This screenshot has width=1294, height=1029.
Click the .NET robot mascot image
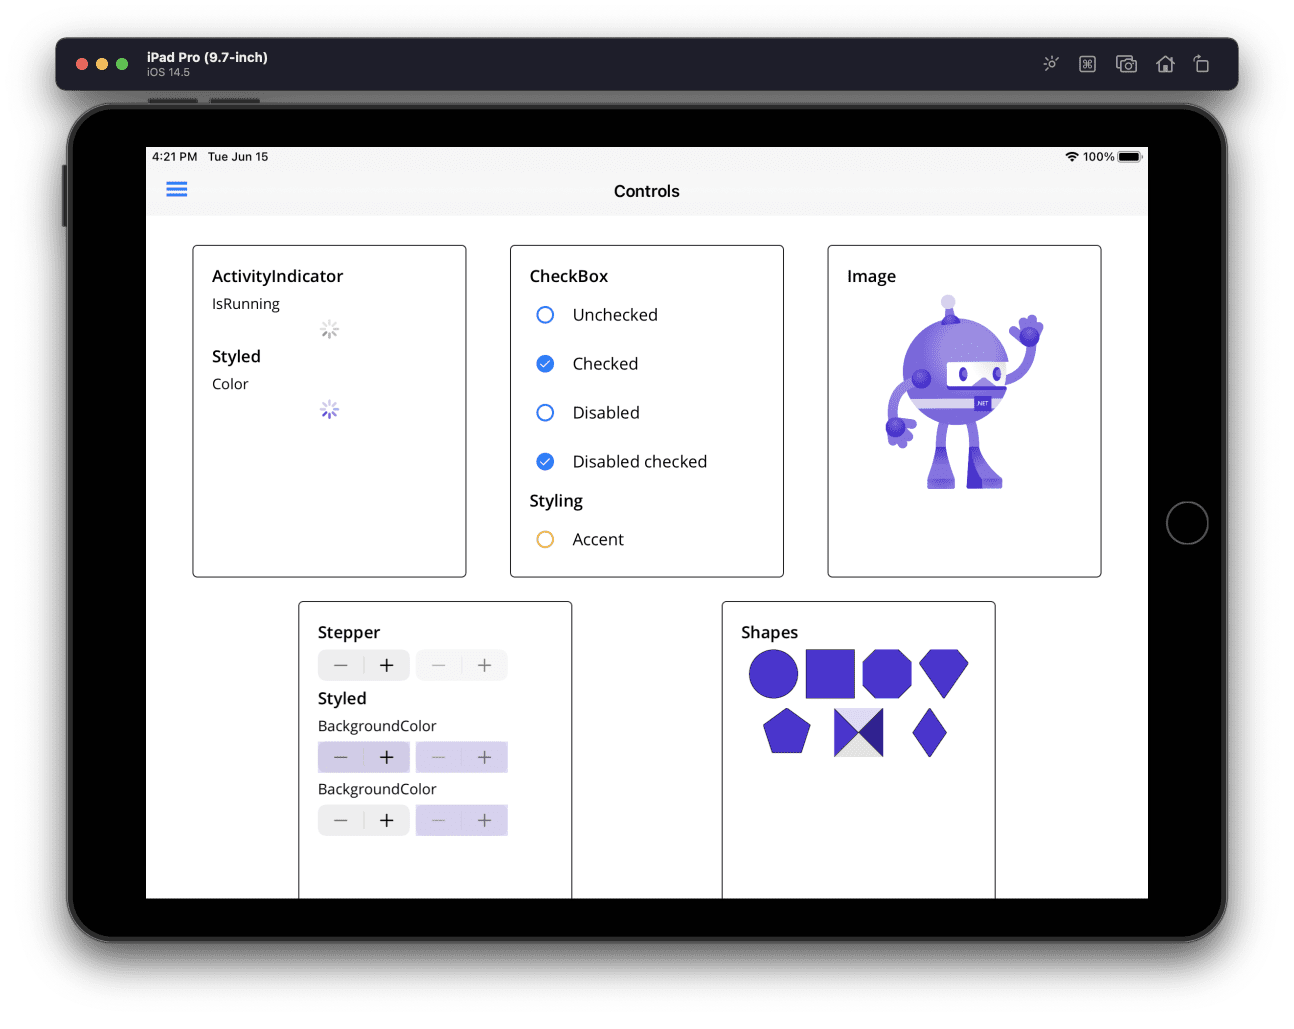964,392
